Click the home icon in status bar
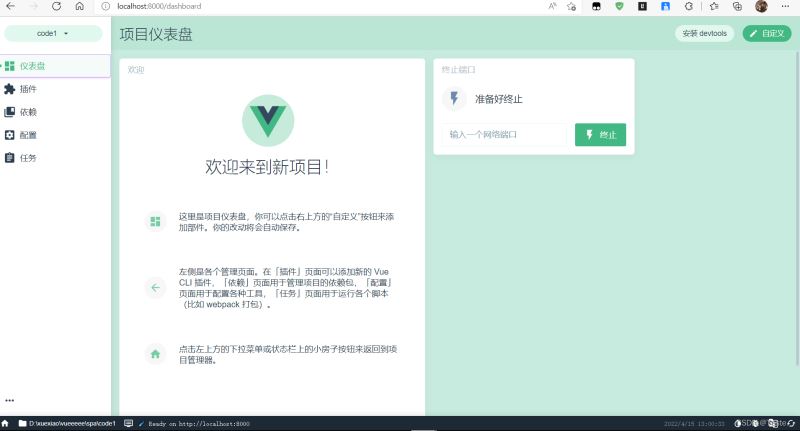Screen dimensions: 800x431 [x=5, y=423]
